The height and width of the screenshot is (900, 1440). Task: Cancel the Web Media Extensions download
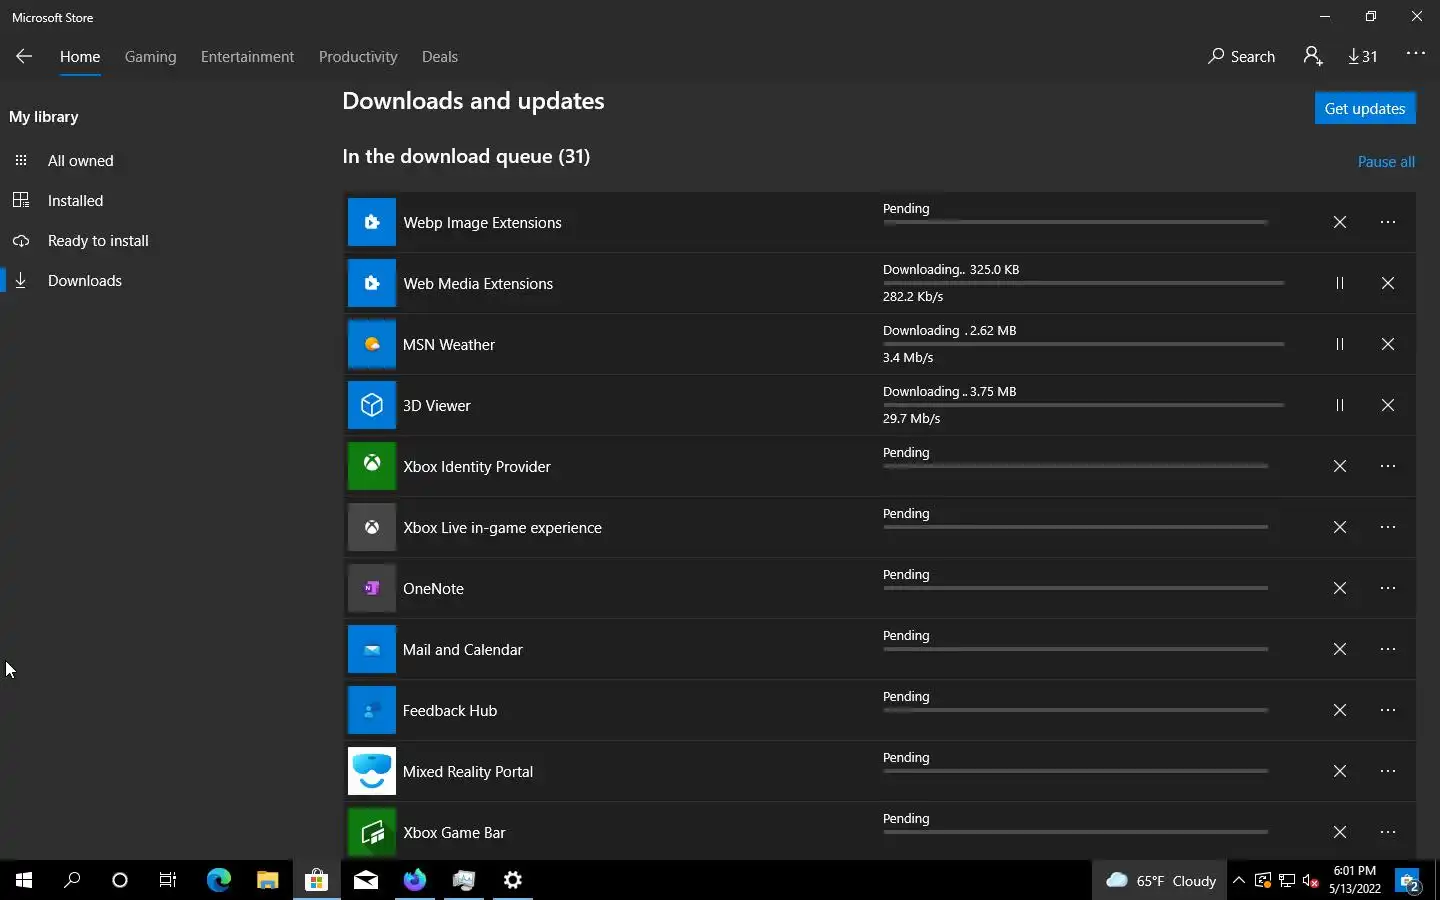point(1388,283)
